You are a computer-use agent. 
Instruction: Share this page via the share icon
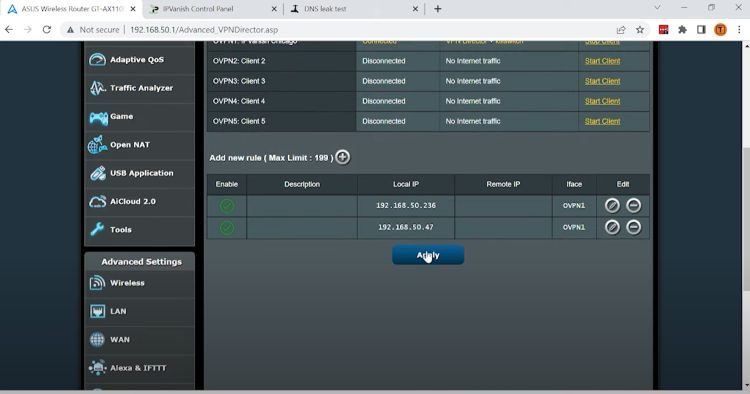click(x=621, y=30)
